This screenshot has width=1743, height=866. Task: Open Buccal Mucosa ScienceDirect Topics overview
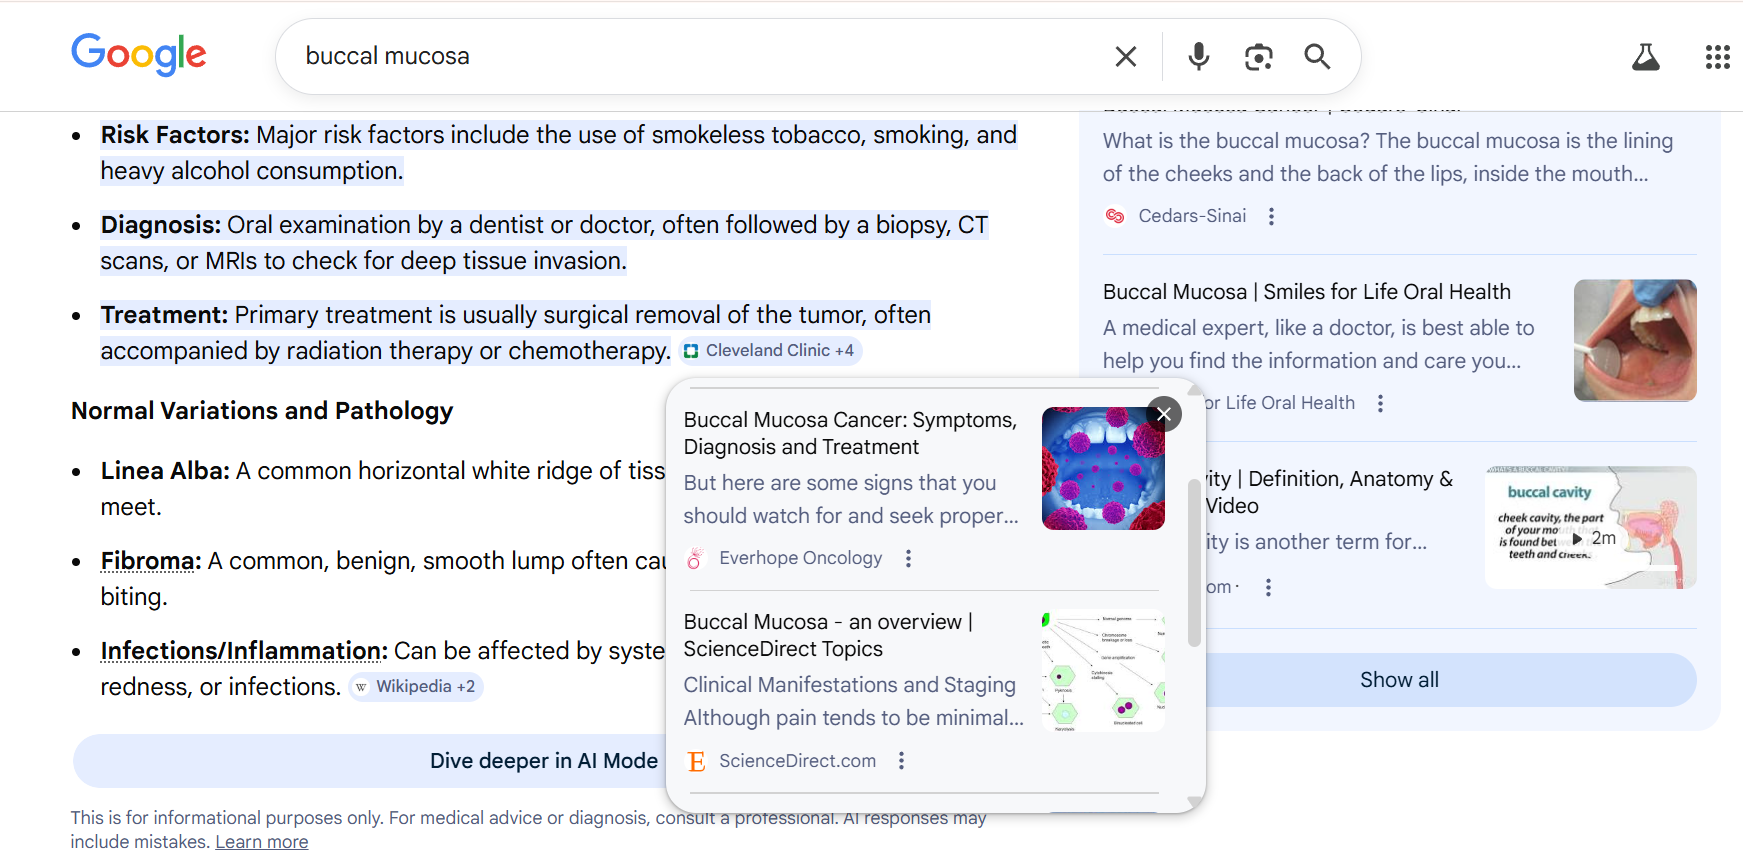click(828, 635)
